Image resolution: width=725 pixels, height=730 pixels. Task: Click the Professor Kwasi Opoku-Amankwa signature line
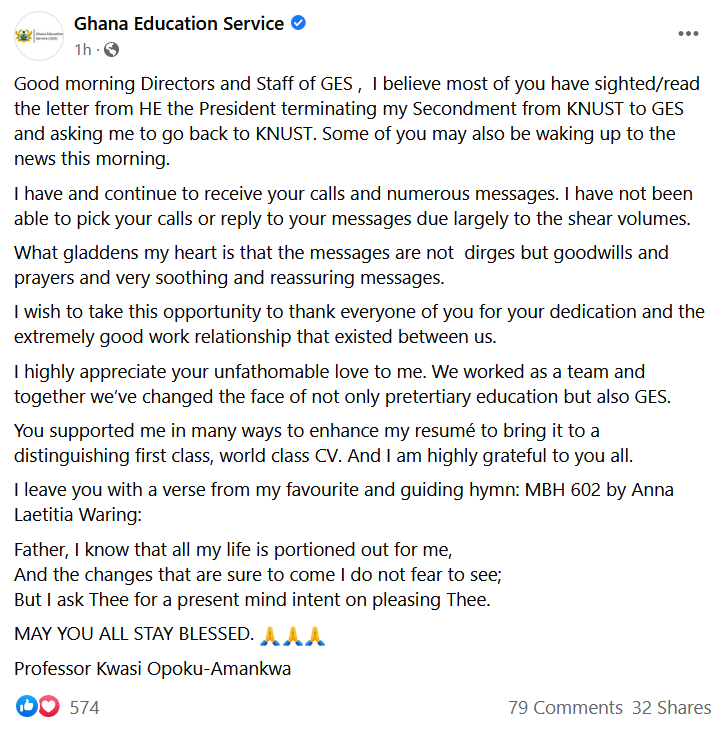click(153, 669)
